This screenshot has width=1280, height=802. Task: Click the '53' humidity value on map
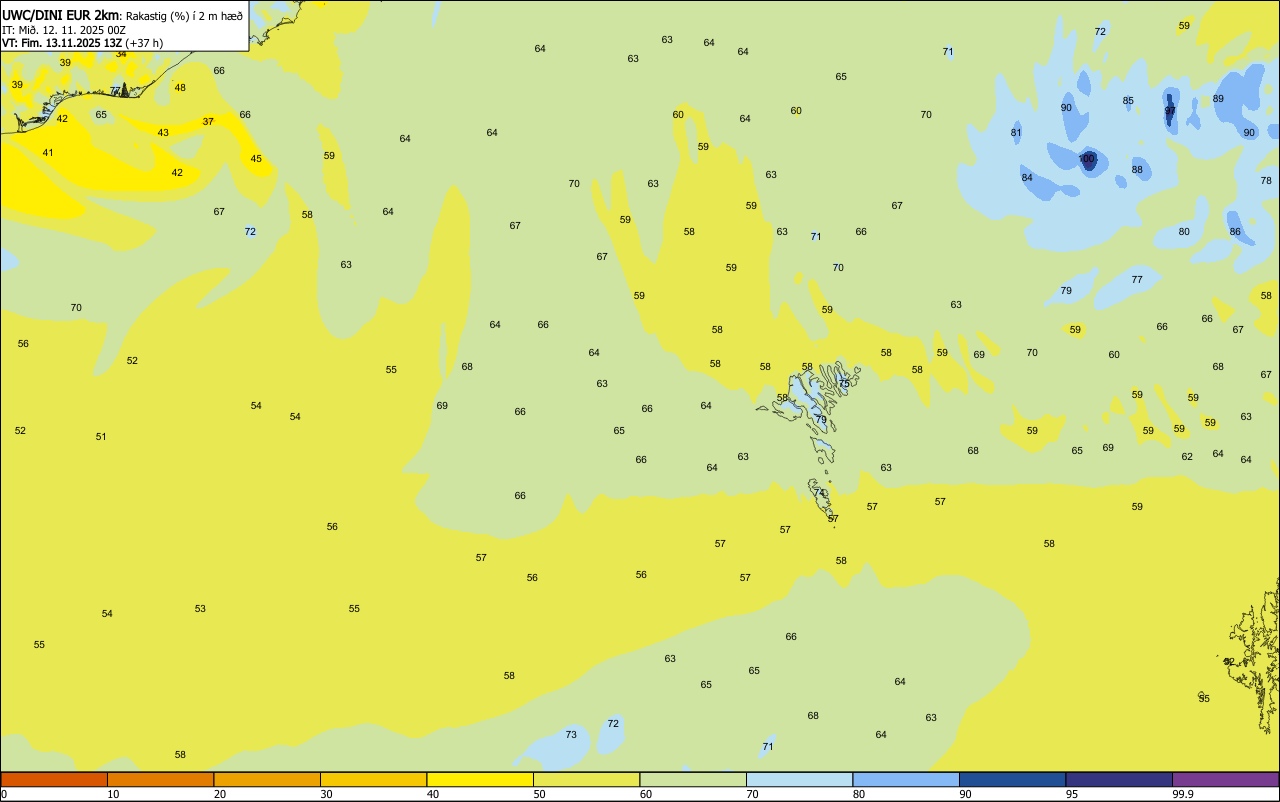(200, 609)
